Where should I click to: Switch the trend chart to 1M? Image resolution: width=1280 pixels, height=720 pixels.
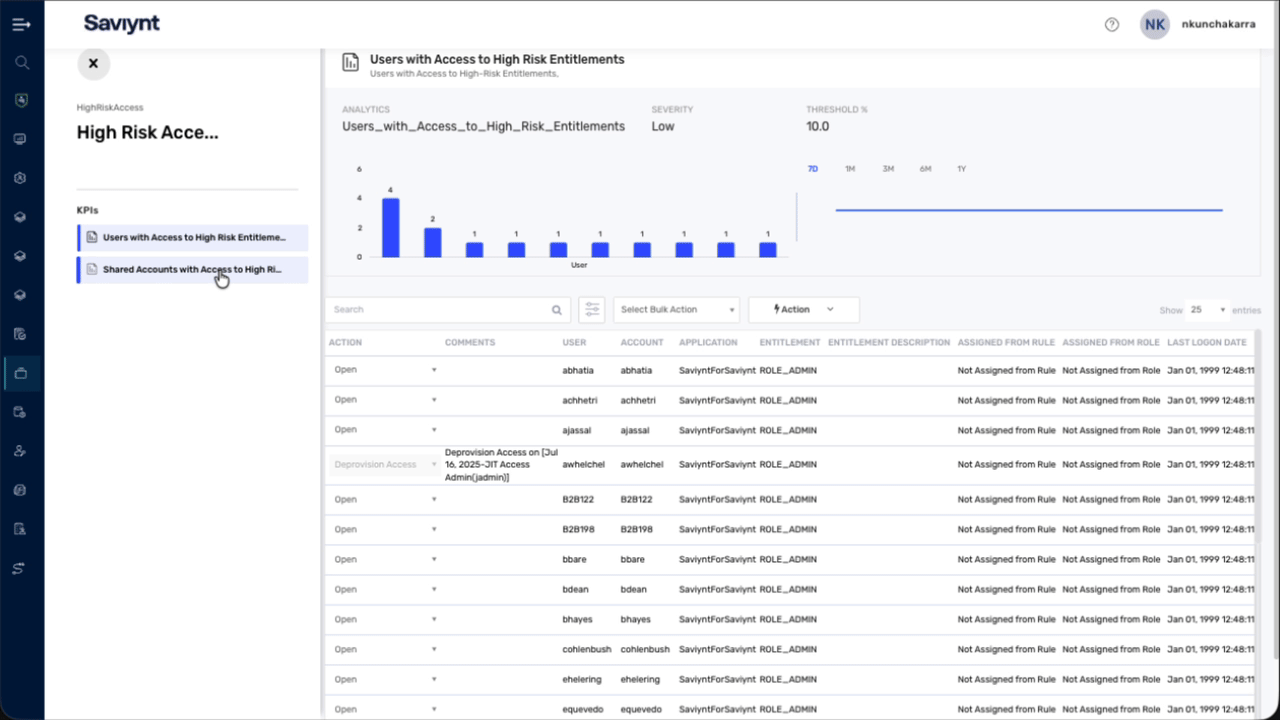tap(850, 169)
